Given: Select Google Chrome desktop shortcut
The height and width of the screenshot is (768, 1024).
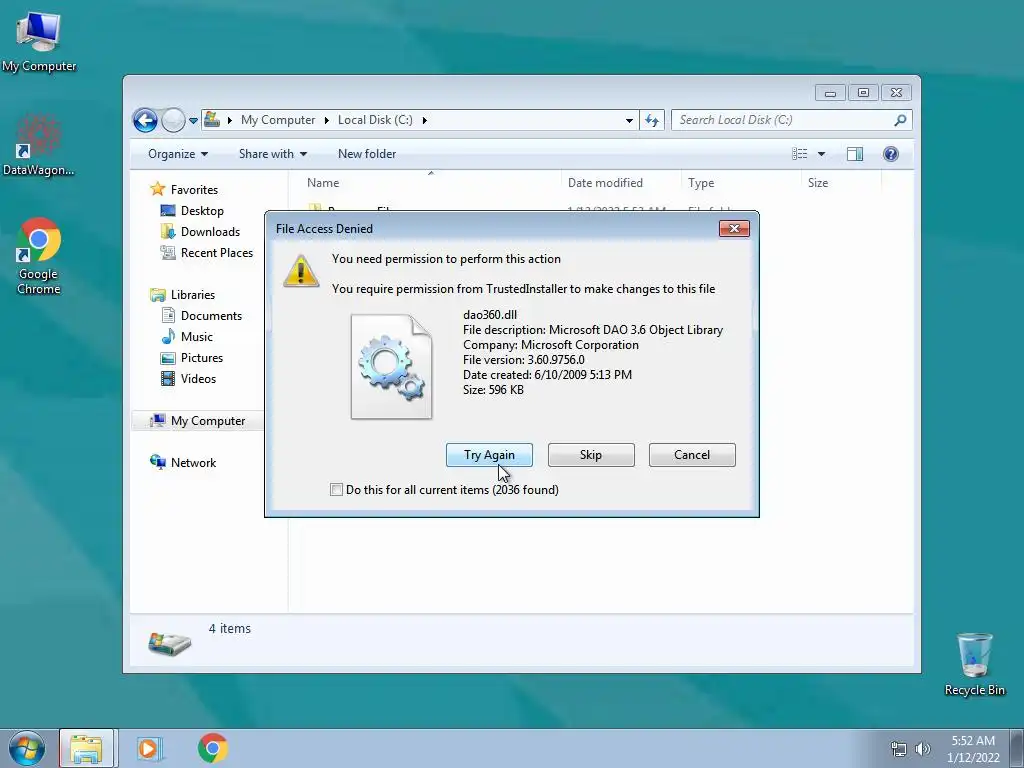Looking at the screenshot, I should click(39, 257).
